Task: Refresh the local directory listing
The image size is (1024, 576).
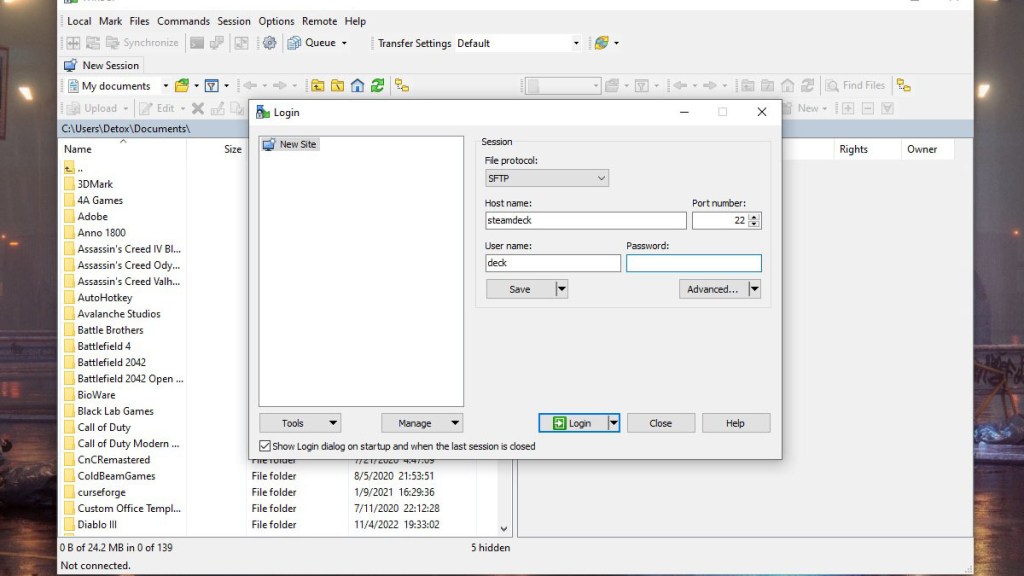Action: pyautogui.click(x=377, y=86)
